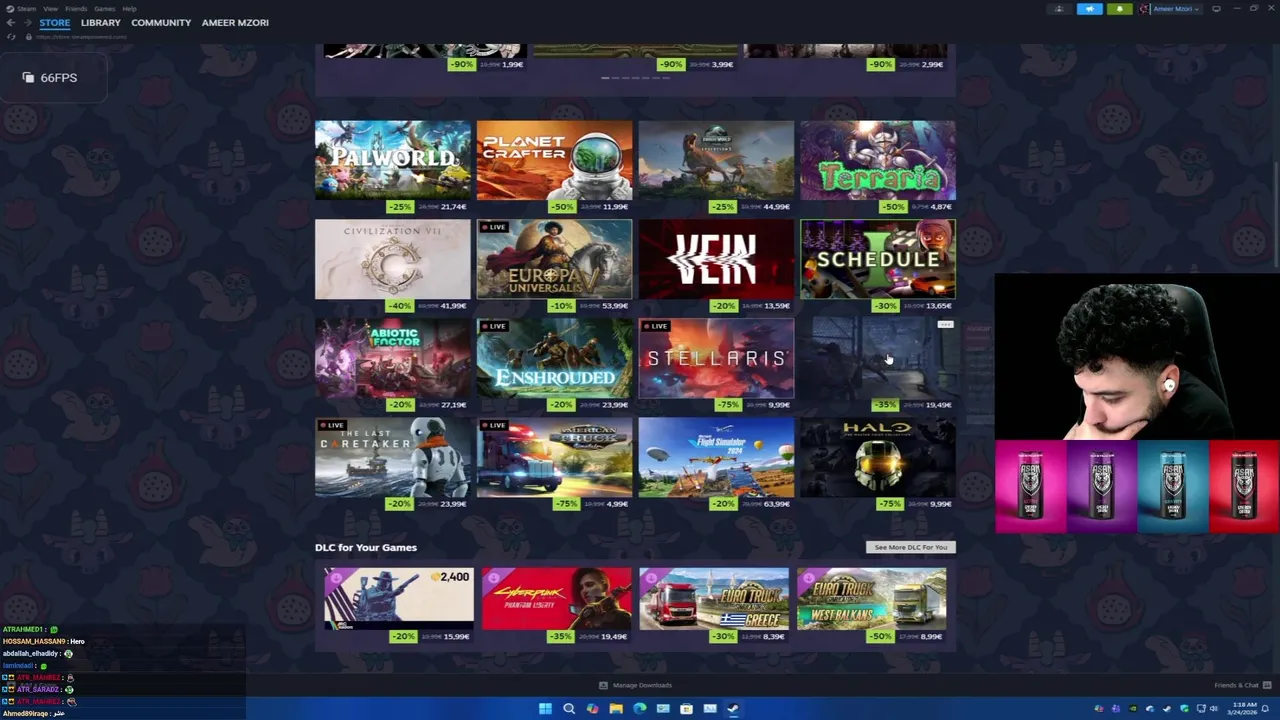Open the Steam friends activity icon in title bar
The image size is (1280, 720).
[1059, 9]
